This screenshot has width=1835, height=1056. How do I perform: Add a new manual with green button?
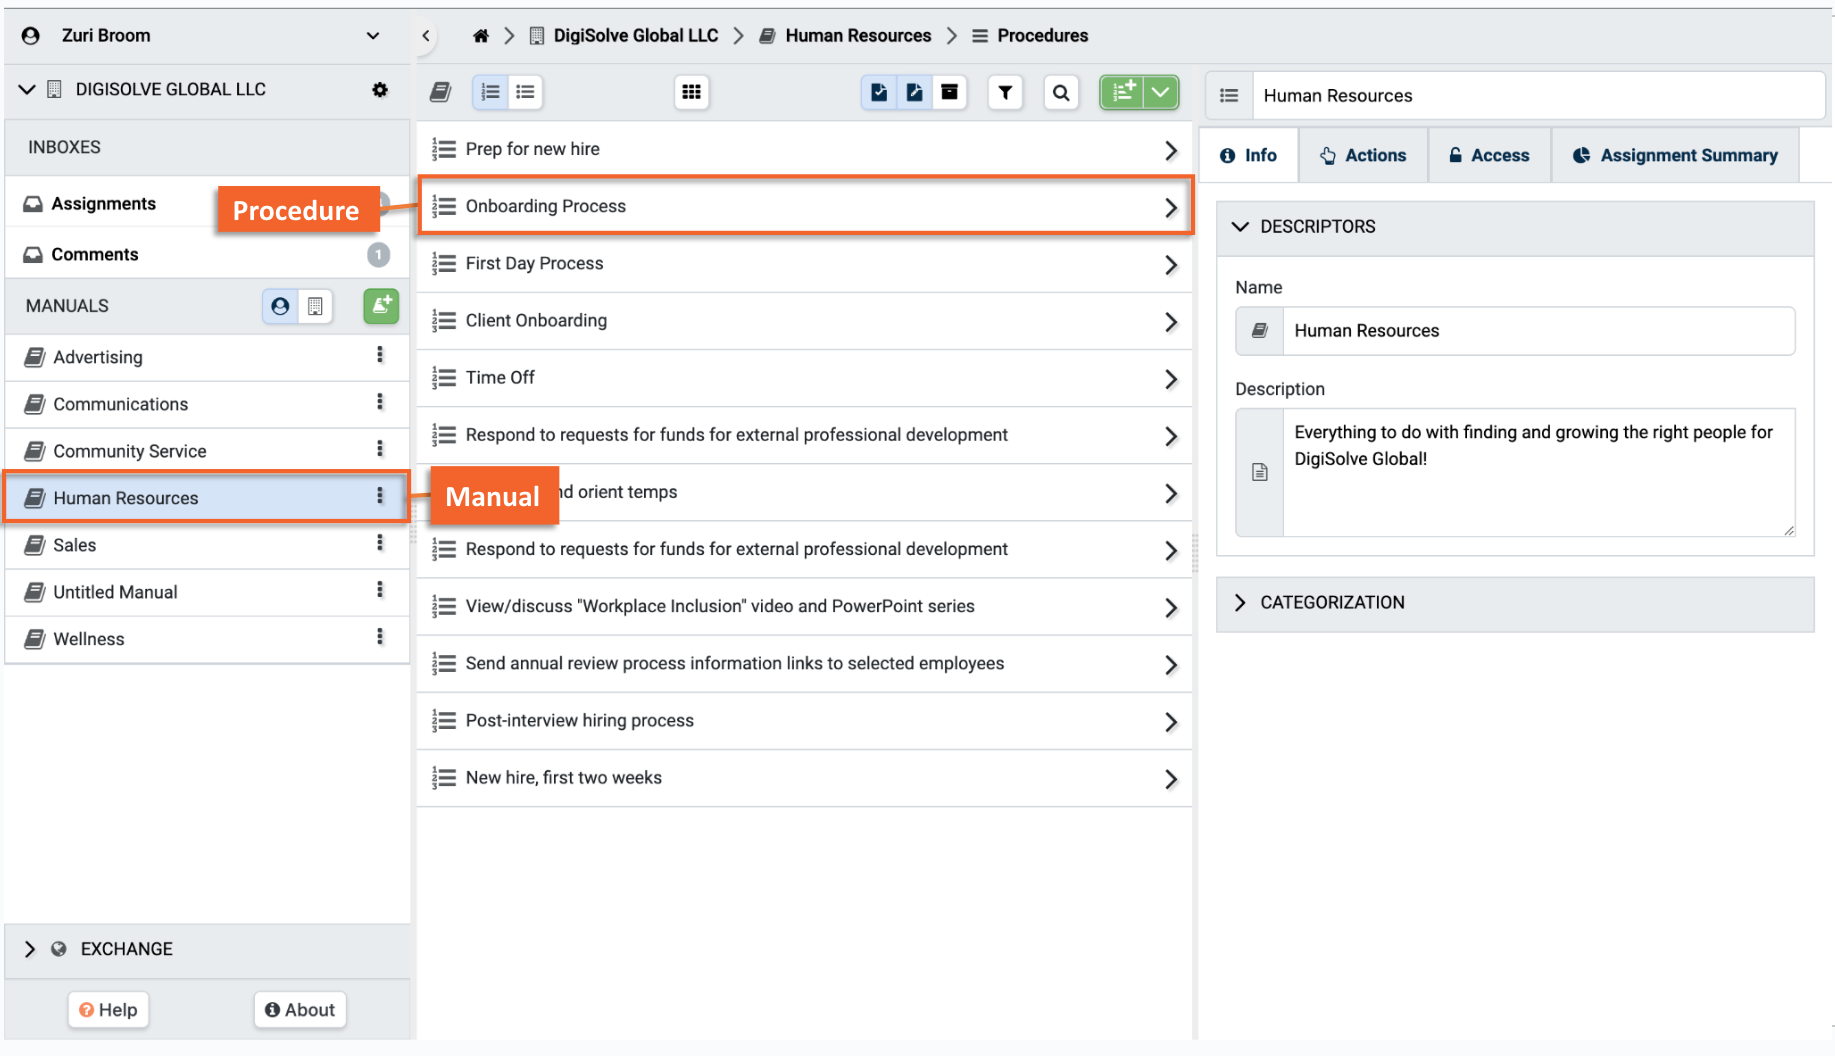381,306
